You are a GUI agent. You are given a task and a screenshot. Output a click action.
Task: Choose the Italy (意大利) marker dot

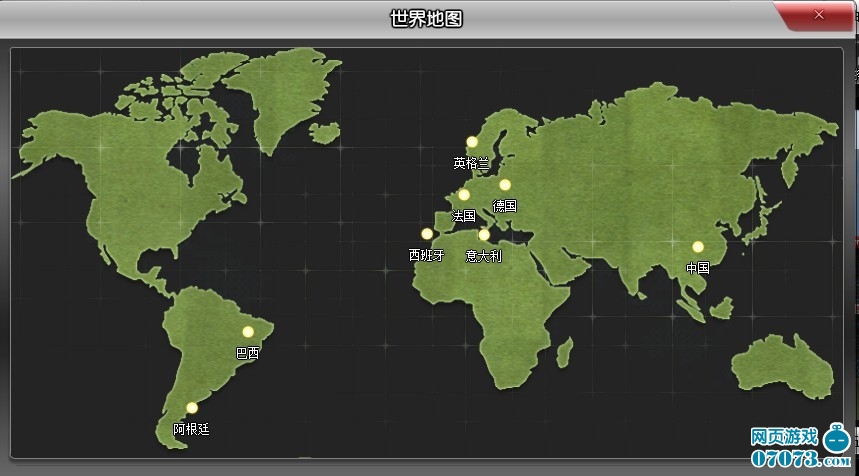(484, 235)
